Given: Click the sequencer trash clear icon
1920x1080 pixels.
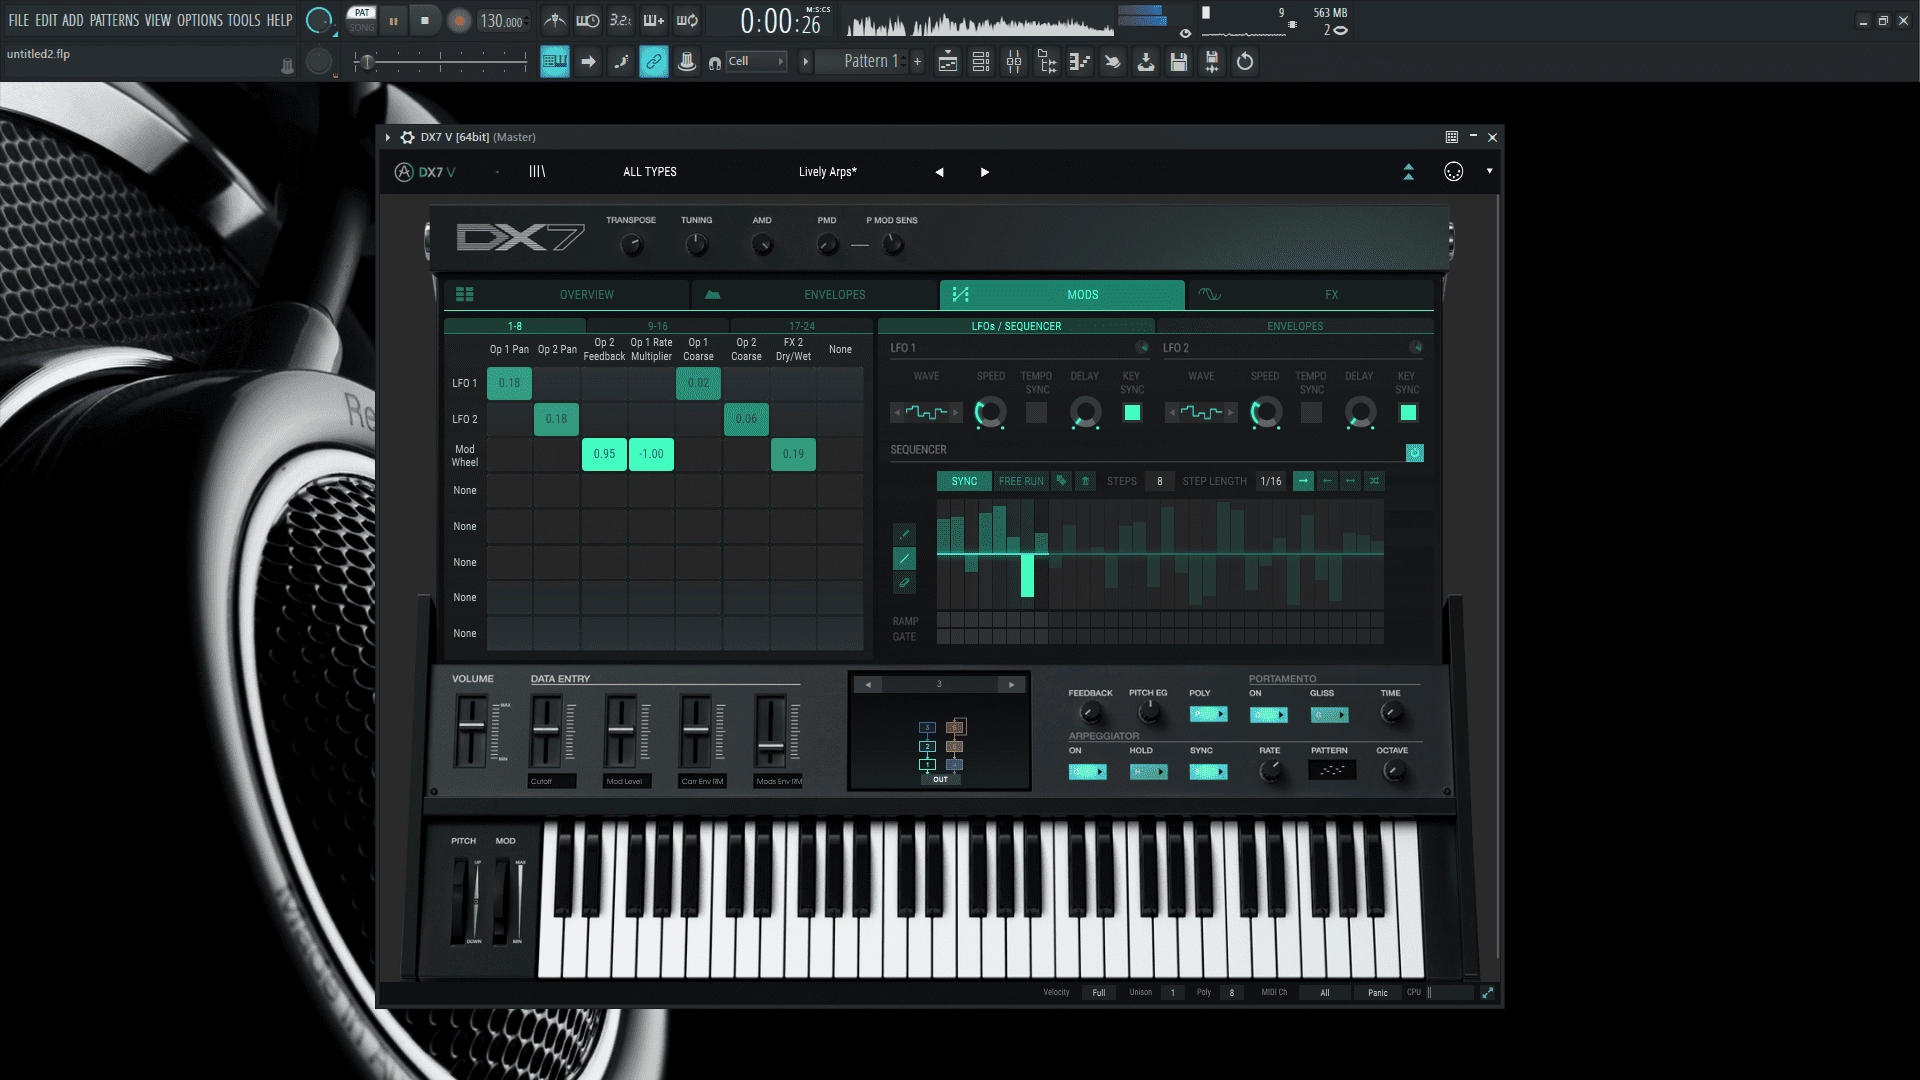Looking at the screenshot, I should (x=1085, y=481).
